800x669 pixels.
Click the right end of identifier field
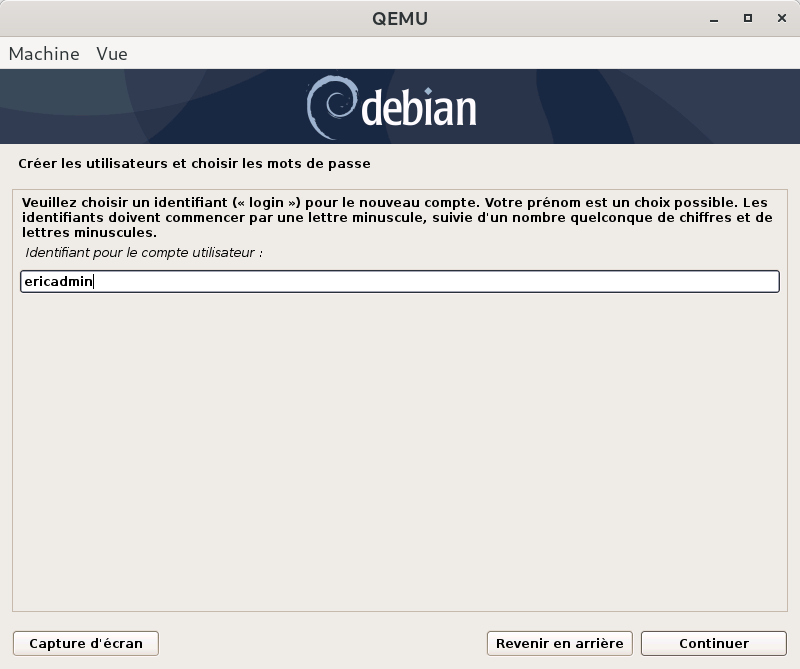pos(760,282)
